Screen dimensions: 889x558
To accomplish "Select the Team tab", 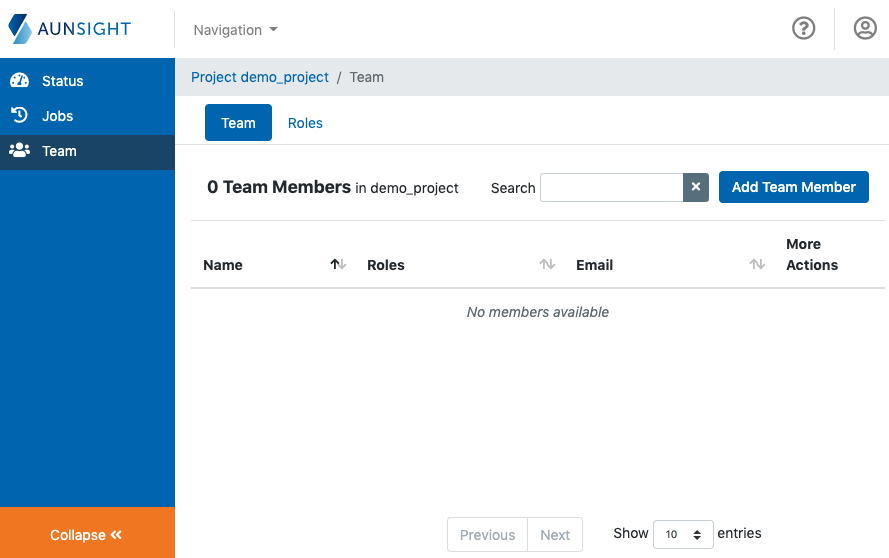I will pyautogui.click(x=238, y=123).
